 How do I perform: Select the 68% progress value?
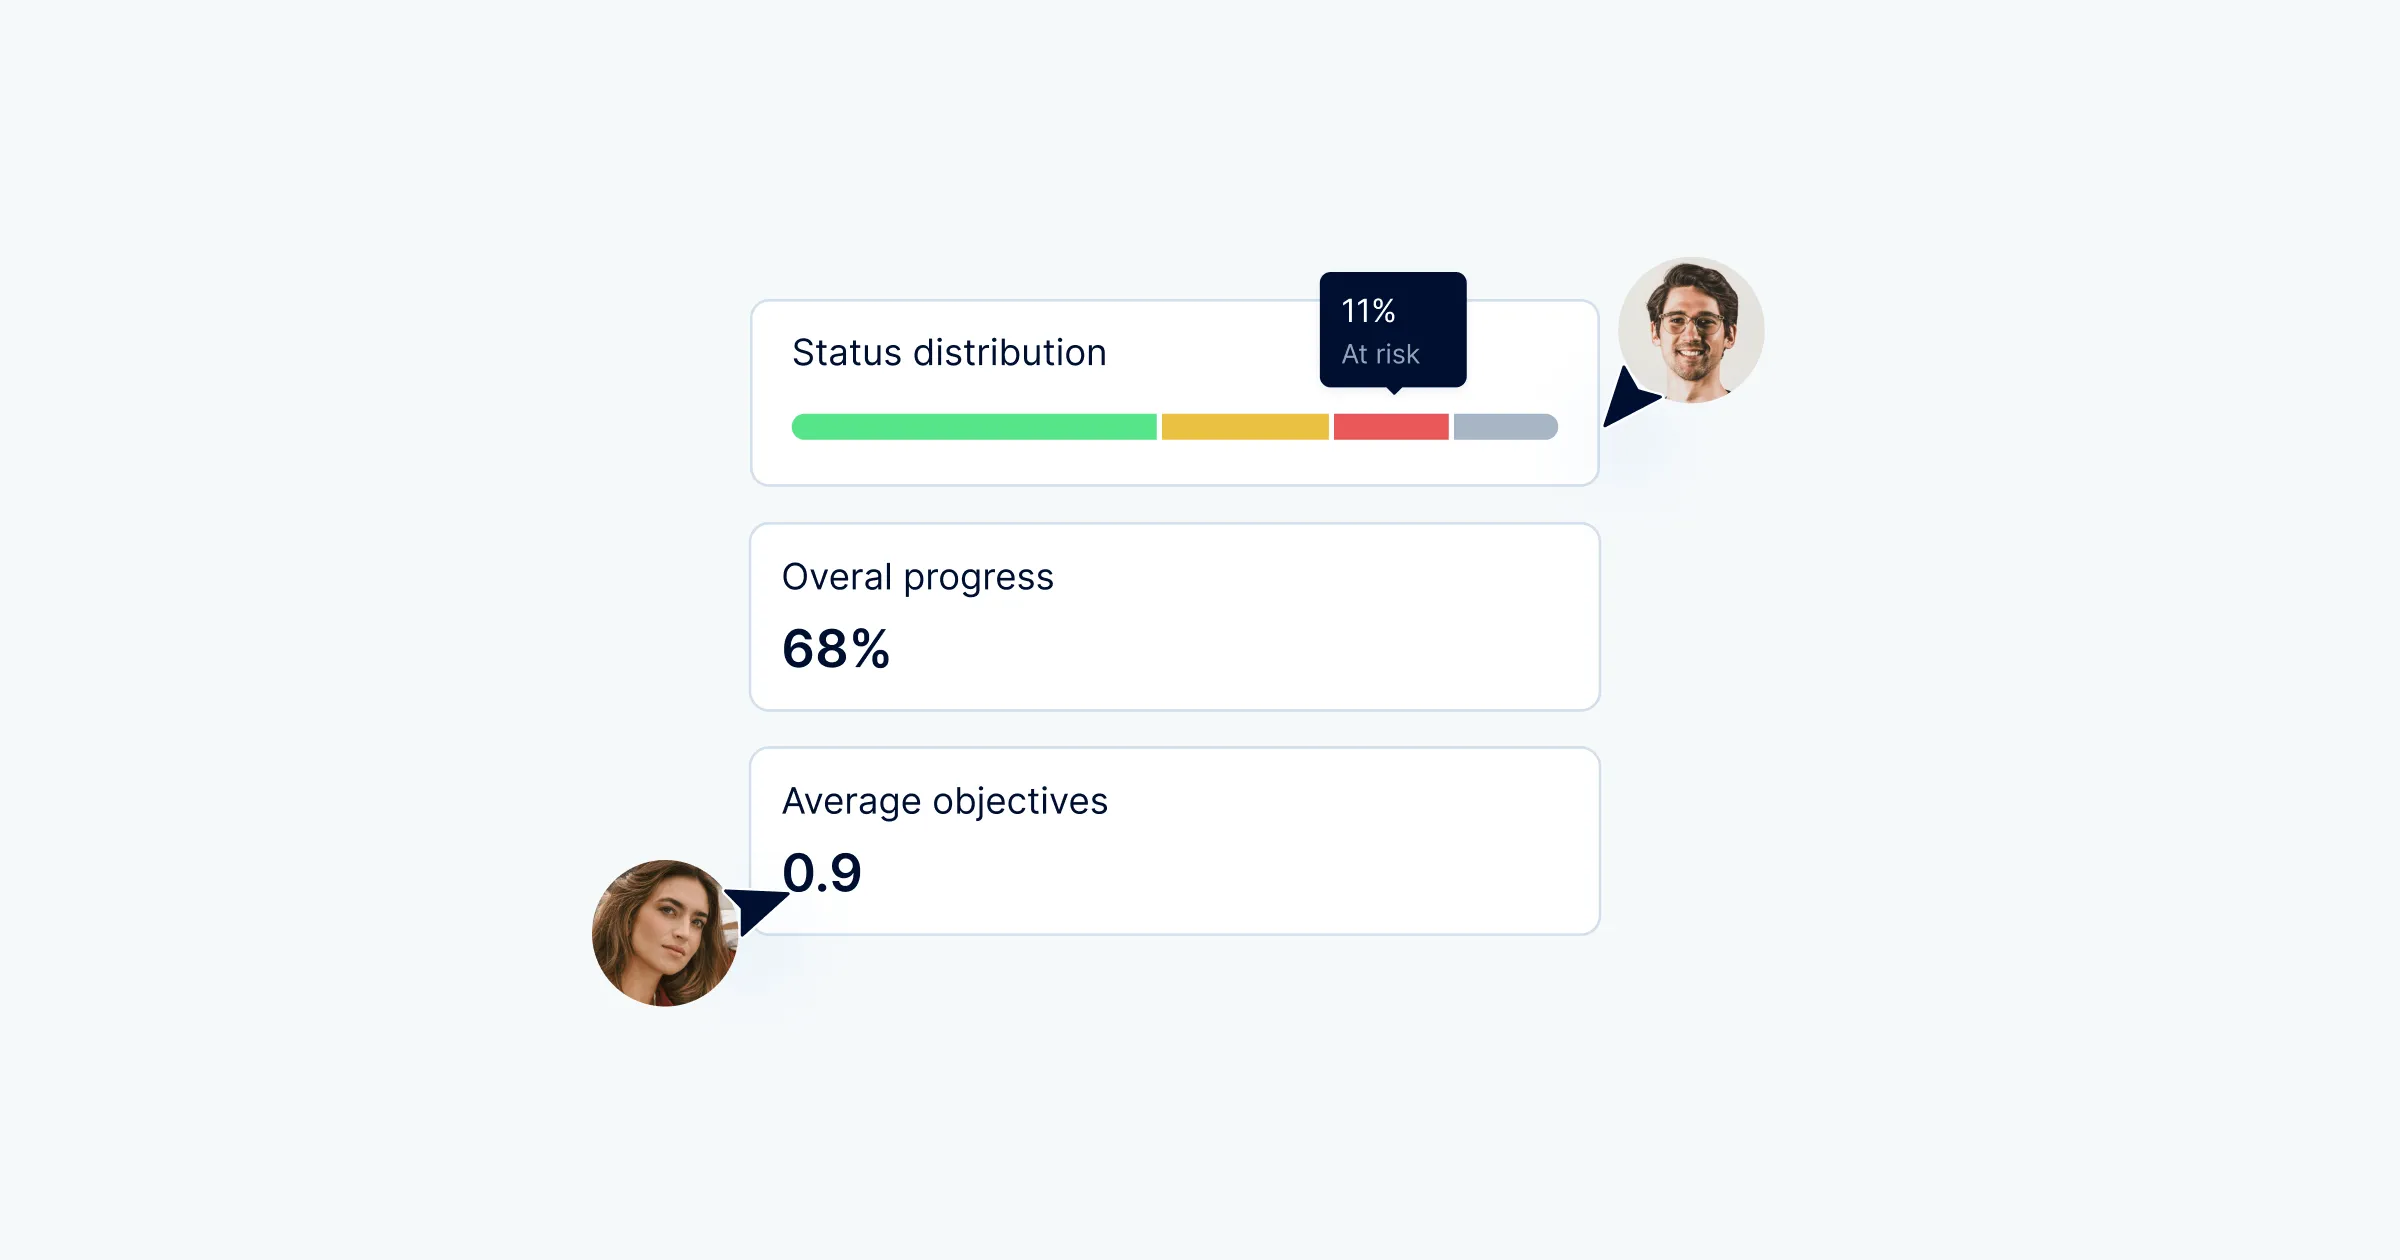pyautogui.click(x=836, y=648)
